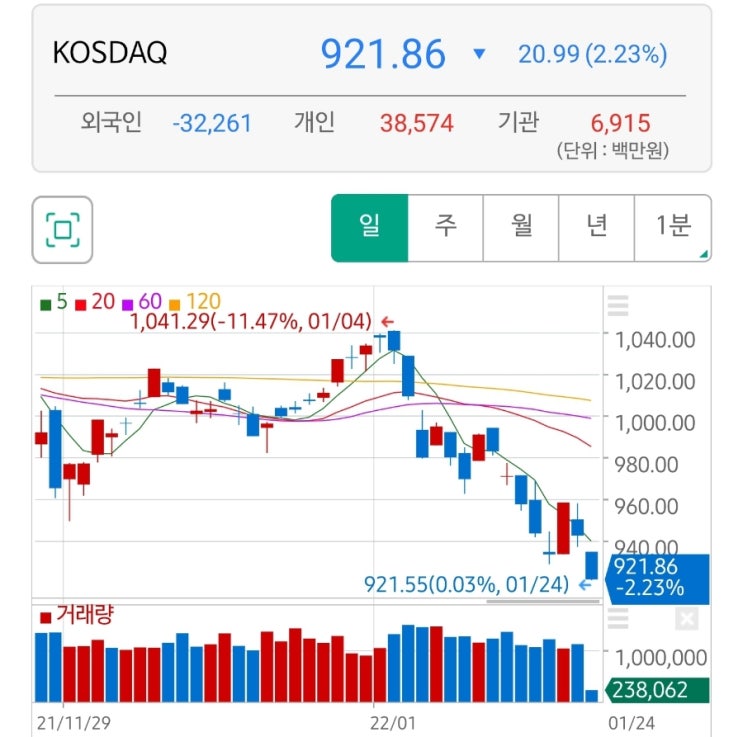Click the down triangle change indicator
743x737 pixels.
pyautogui.click(x=480, y=54)
